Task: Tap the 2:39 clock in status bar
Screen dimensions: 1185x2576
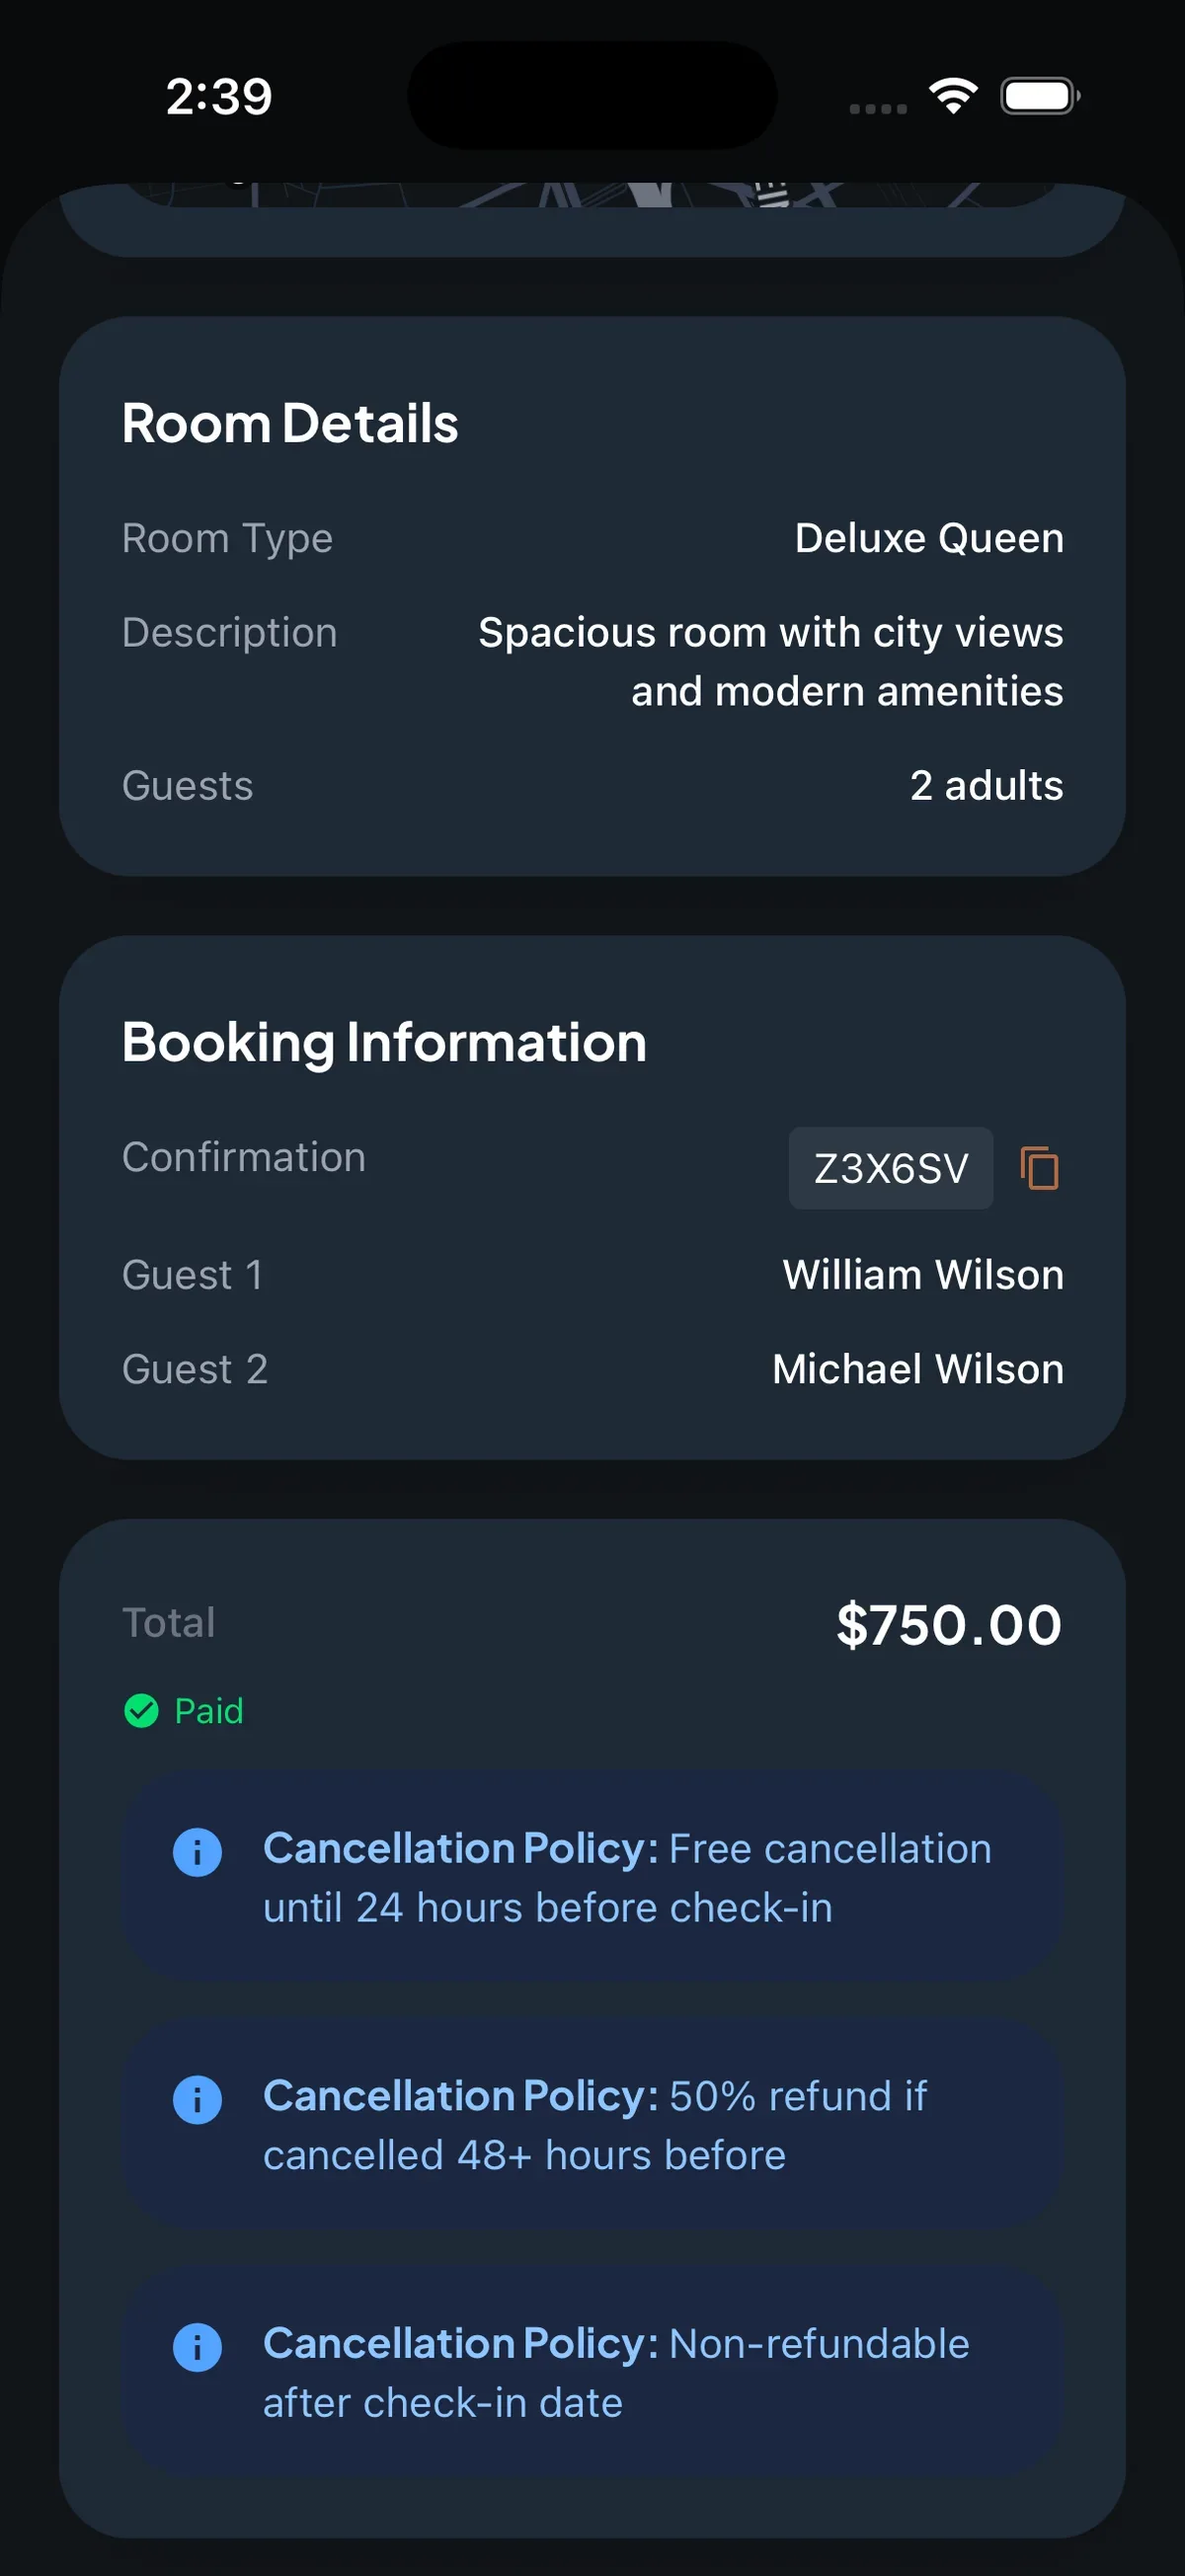Action: [218, 97]
